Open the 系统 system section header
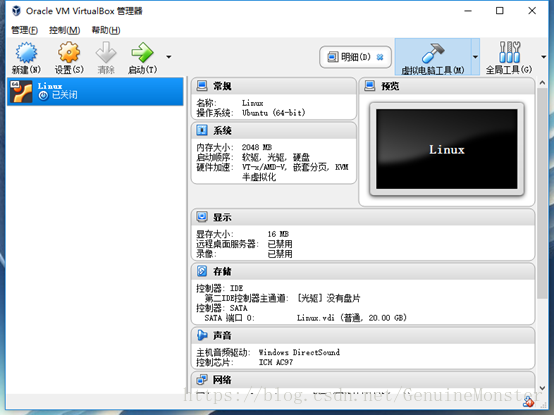Image resolution: width=554 pixels, height=415 pixels. (274, 130)
